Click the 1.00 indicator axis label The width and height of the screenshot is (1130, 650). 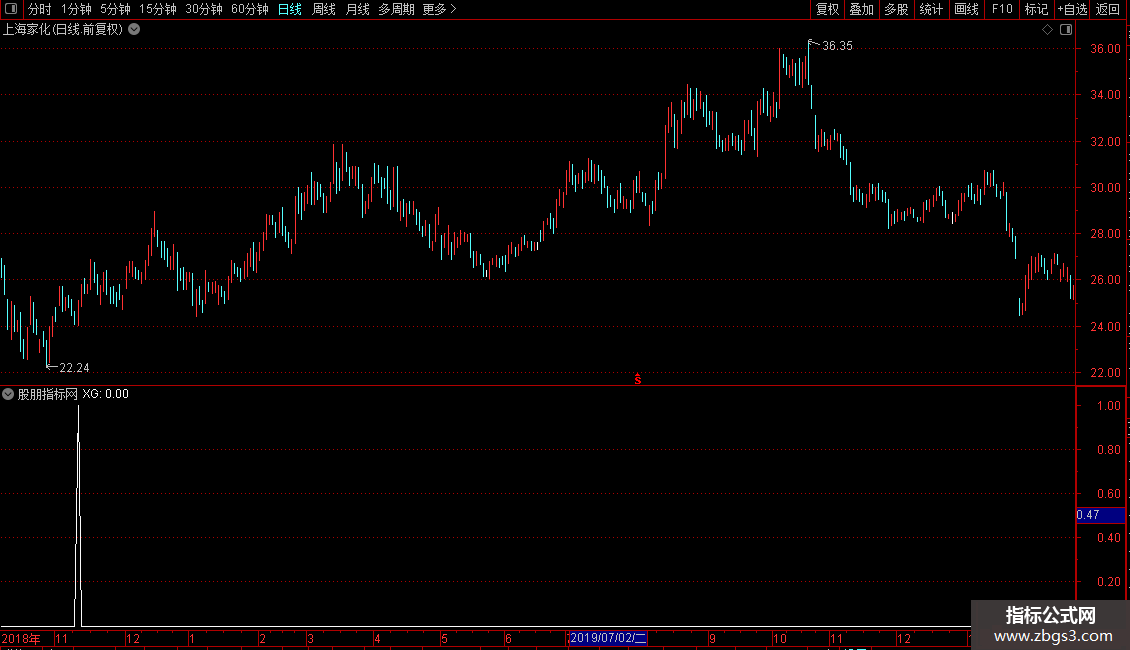[x=1108, y=406]
